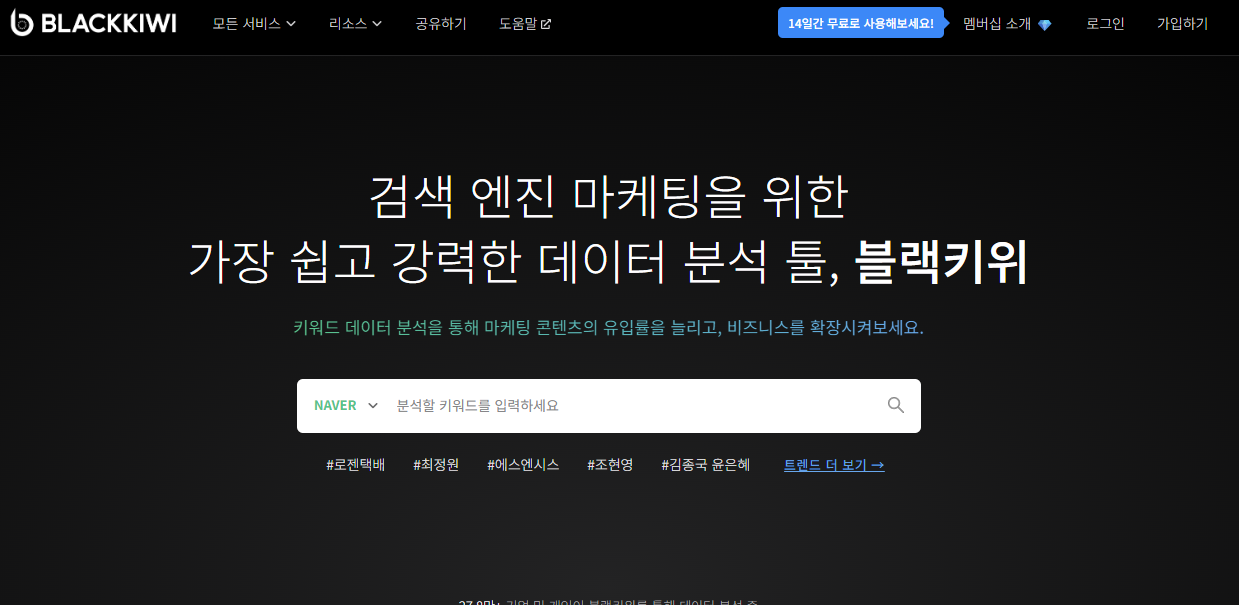Viewport: 1239px width, 605px height.
Task: Open the NAVER search engine selector
Action: [x=345, y=405]
